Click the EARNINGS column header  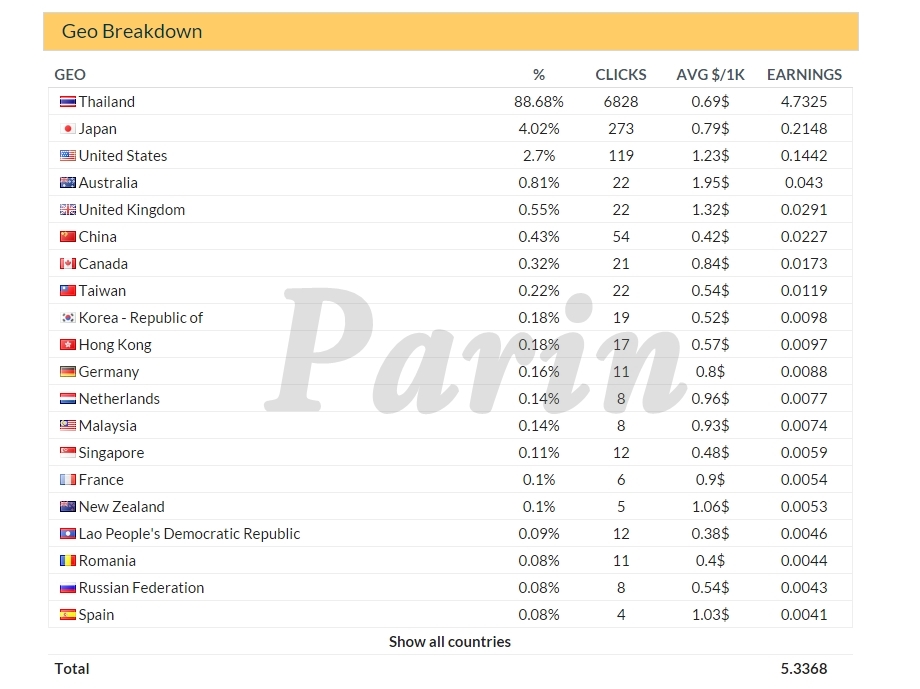(x=804, y=75)
